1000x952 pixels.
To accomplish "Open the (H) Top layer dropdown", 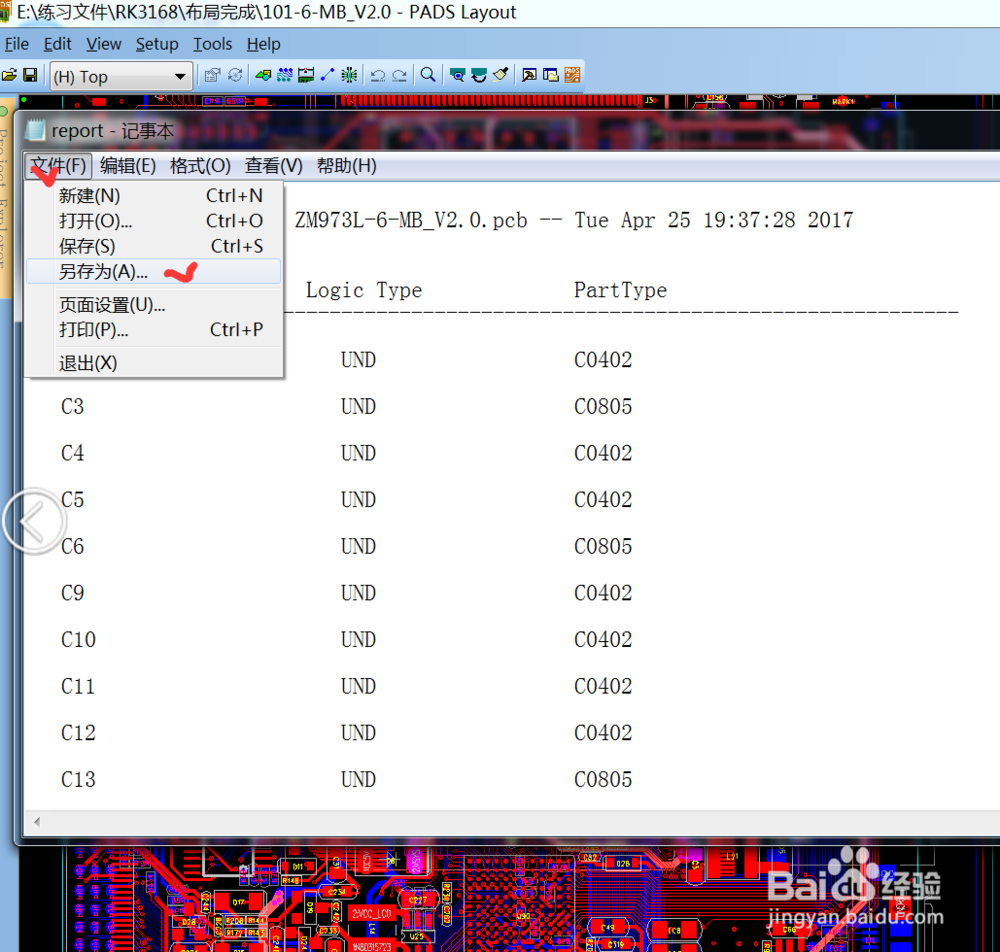I will coord(121,77).
